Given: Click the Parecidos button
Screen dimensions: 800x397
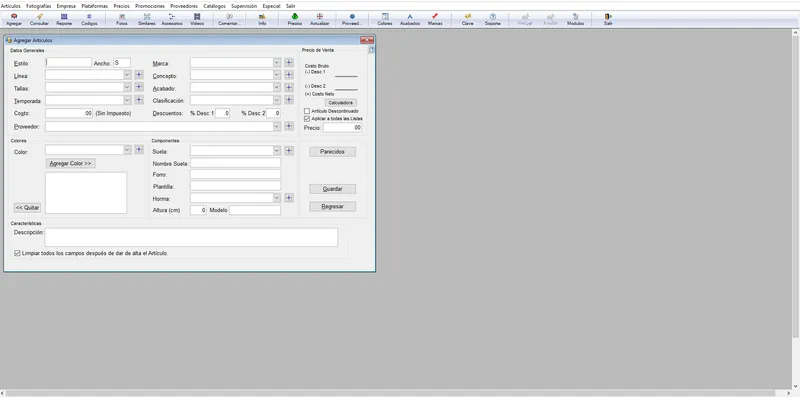Looking at the screenshot, I should 333,152.
